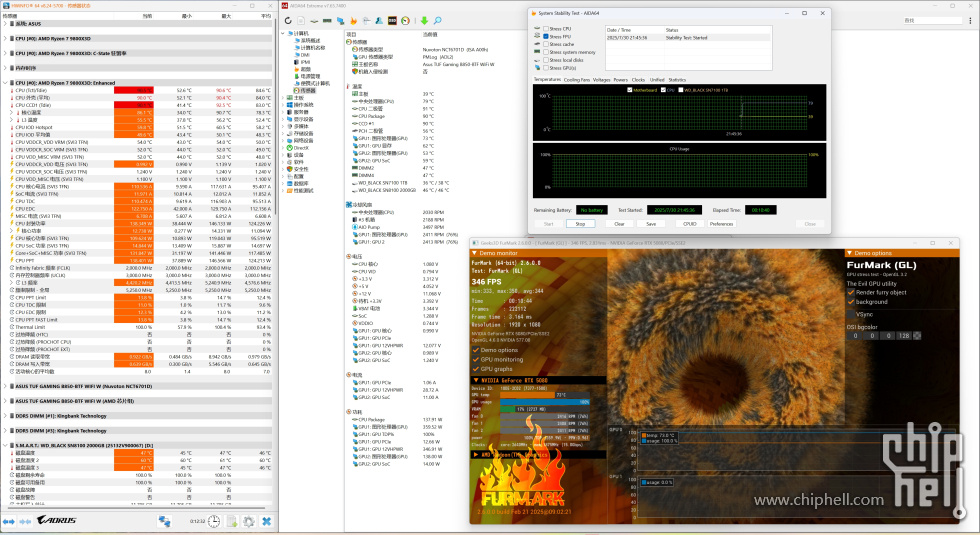Viewport: 980px width, 535px height.
Task: Click AIDA64 search field top right
Action: pos(932,21)
